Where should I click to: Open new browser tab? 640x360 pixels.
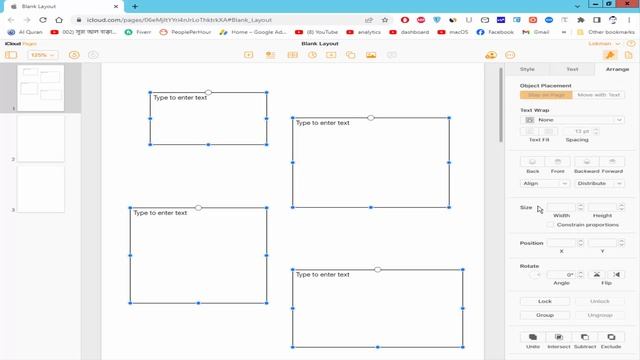[x=135, y=6]
